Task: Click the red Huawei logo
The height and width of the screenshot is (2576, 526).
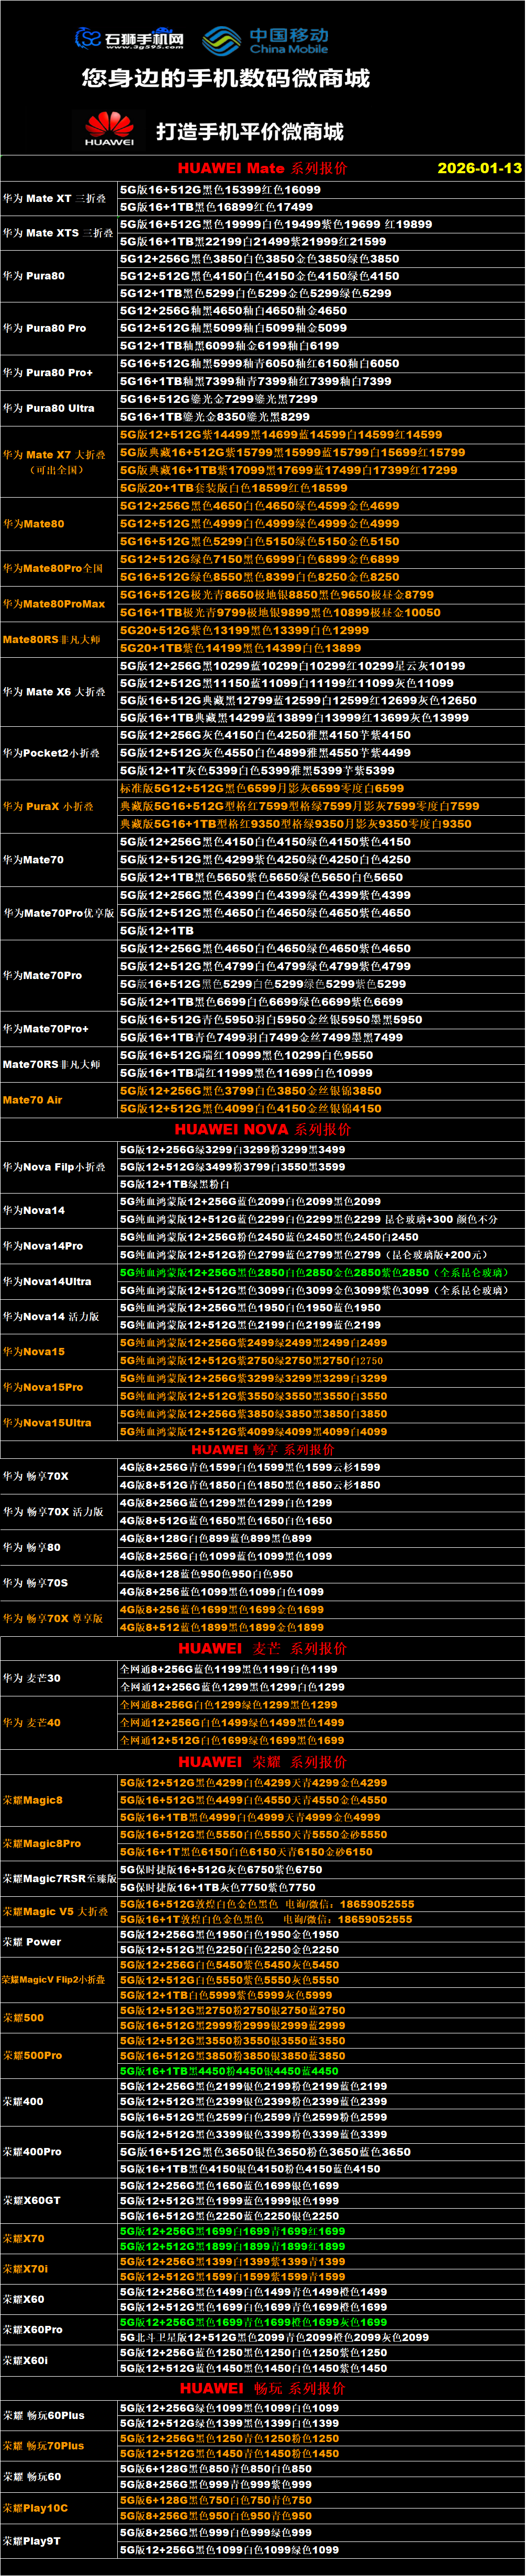Action: coord(109,129)
